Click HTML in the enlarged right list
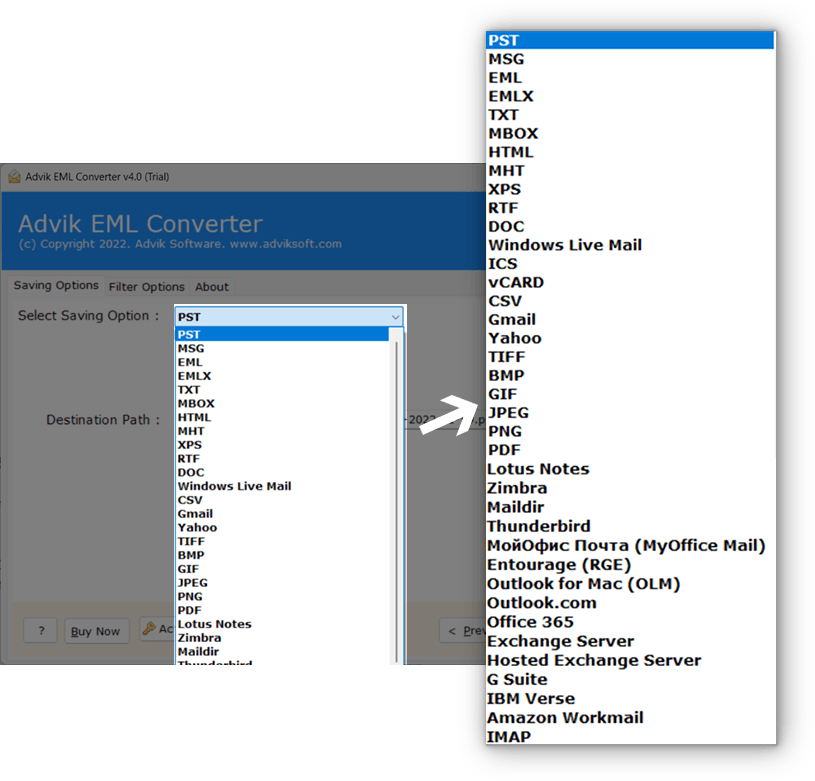The width and height of the screenshot is (815, 781). tap(630, 152)
